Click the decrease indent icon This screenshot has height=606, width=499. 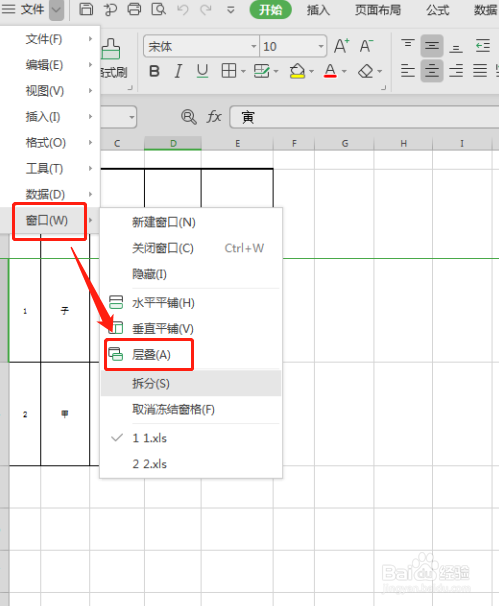coord(483,46)
